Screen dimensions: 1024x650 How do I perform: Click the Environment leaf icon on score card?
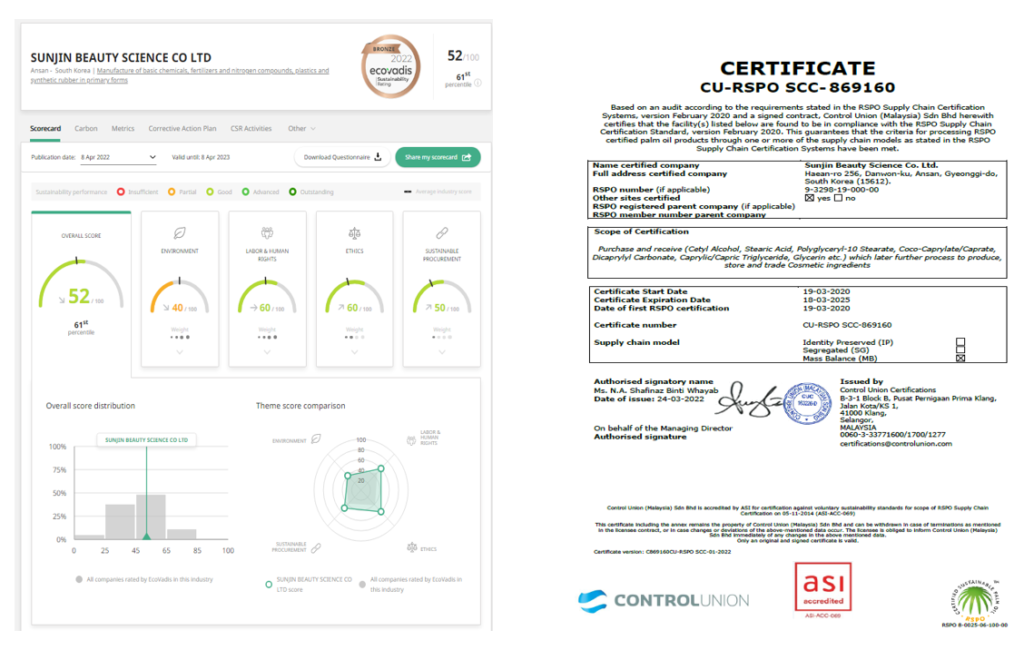click(x=179, y=232)
